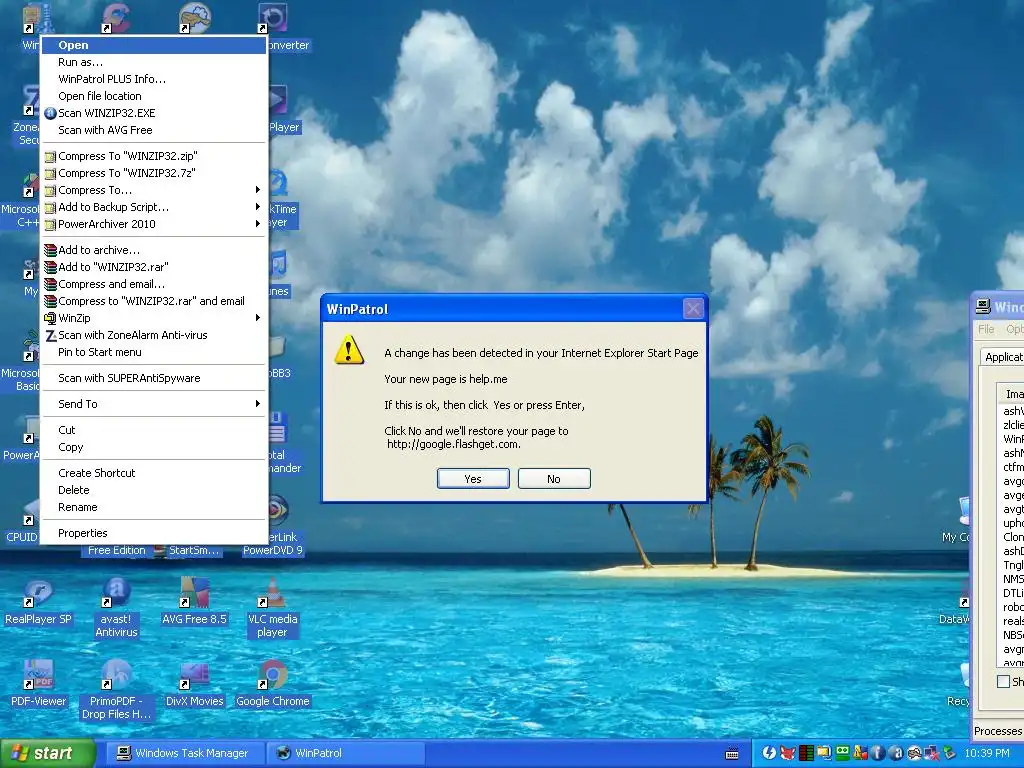The height and width of the screenshot is (768, 1024).
Task: Select 'Compress and email...' entry
Action: click(x=153, y=284)
